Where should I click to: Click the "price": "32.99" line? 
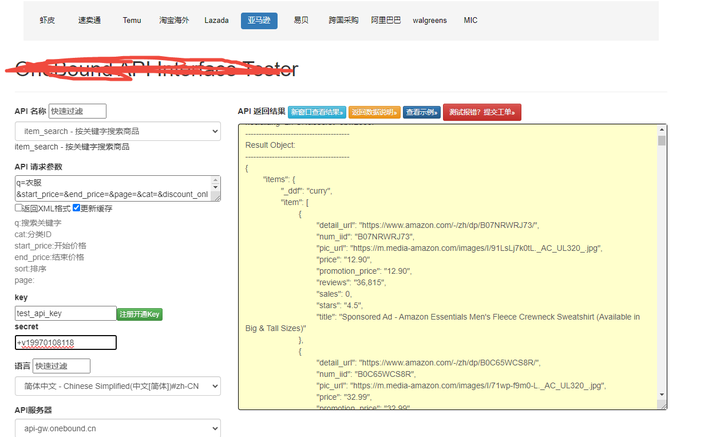pos(344,397)
